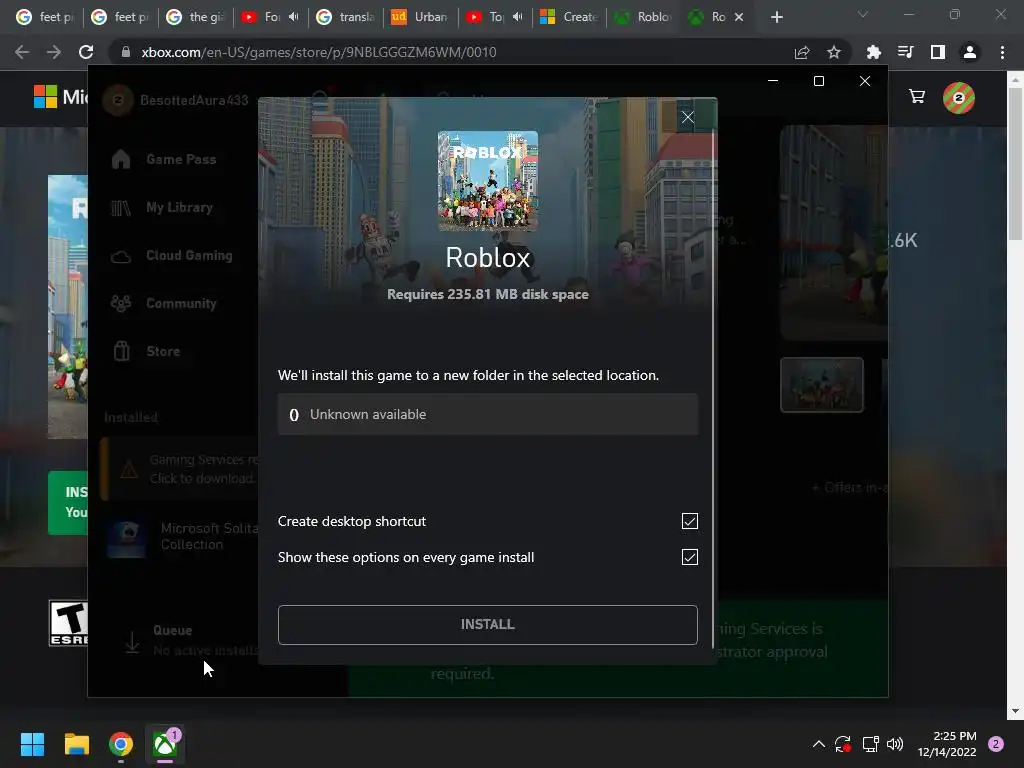
Task: Open My Library in Xbox app sidebar
Action: [x=180, y=208]
